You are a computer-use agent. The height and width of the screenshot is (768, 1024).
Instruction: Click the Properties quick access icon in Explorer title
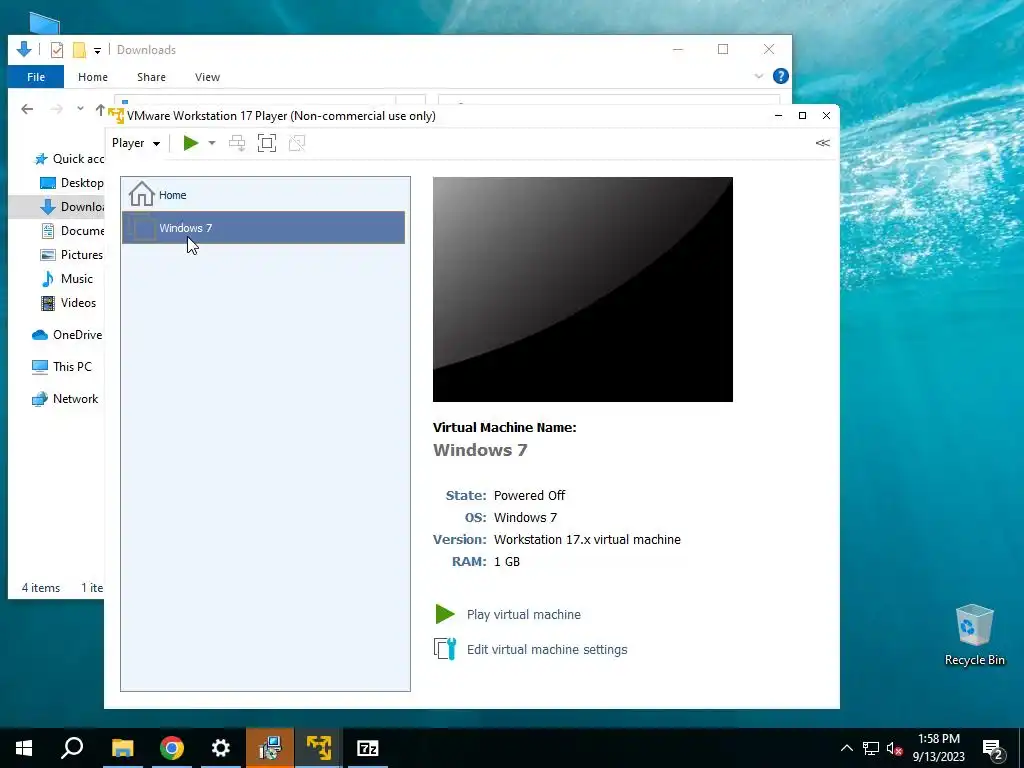click(x=57, y=50)
